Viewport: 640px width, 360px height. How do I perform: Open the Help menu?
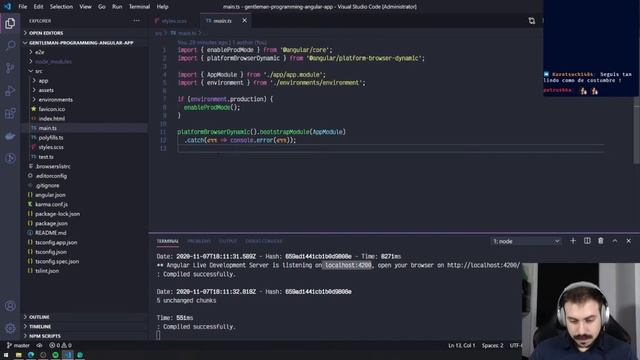coord(162,7)
